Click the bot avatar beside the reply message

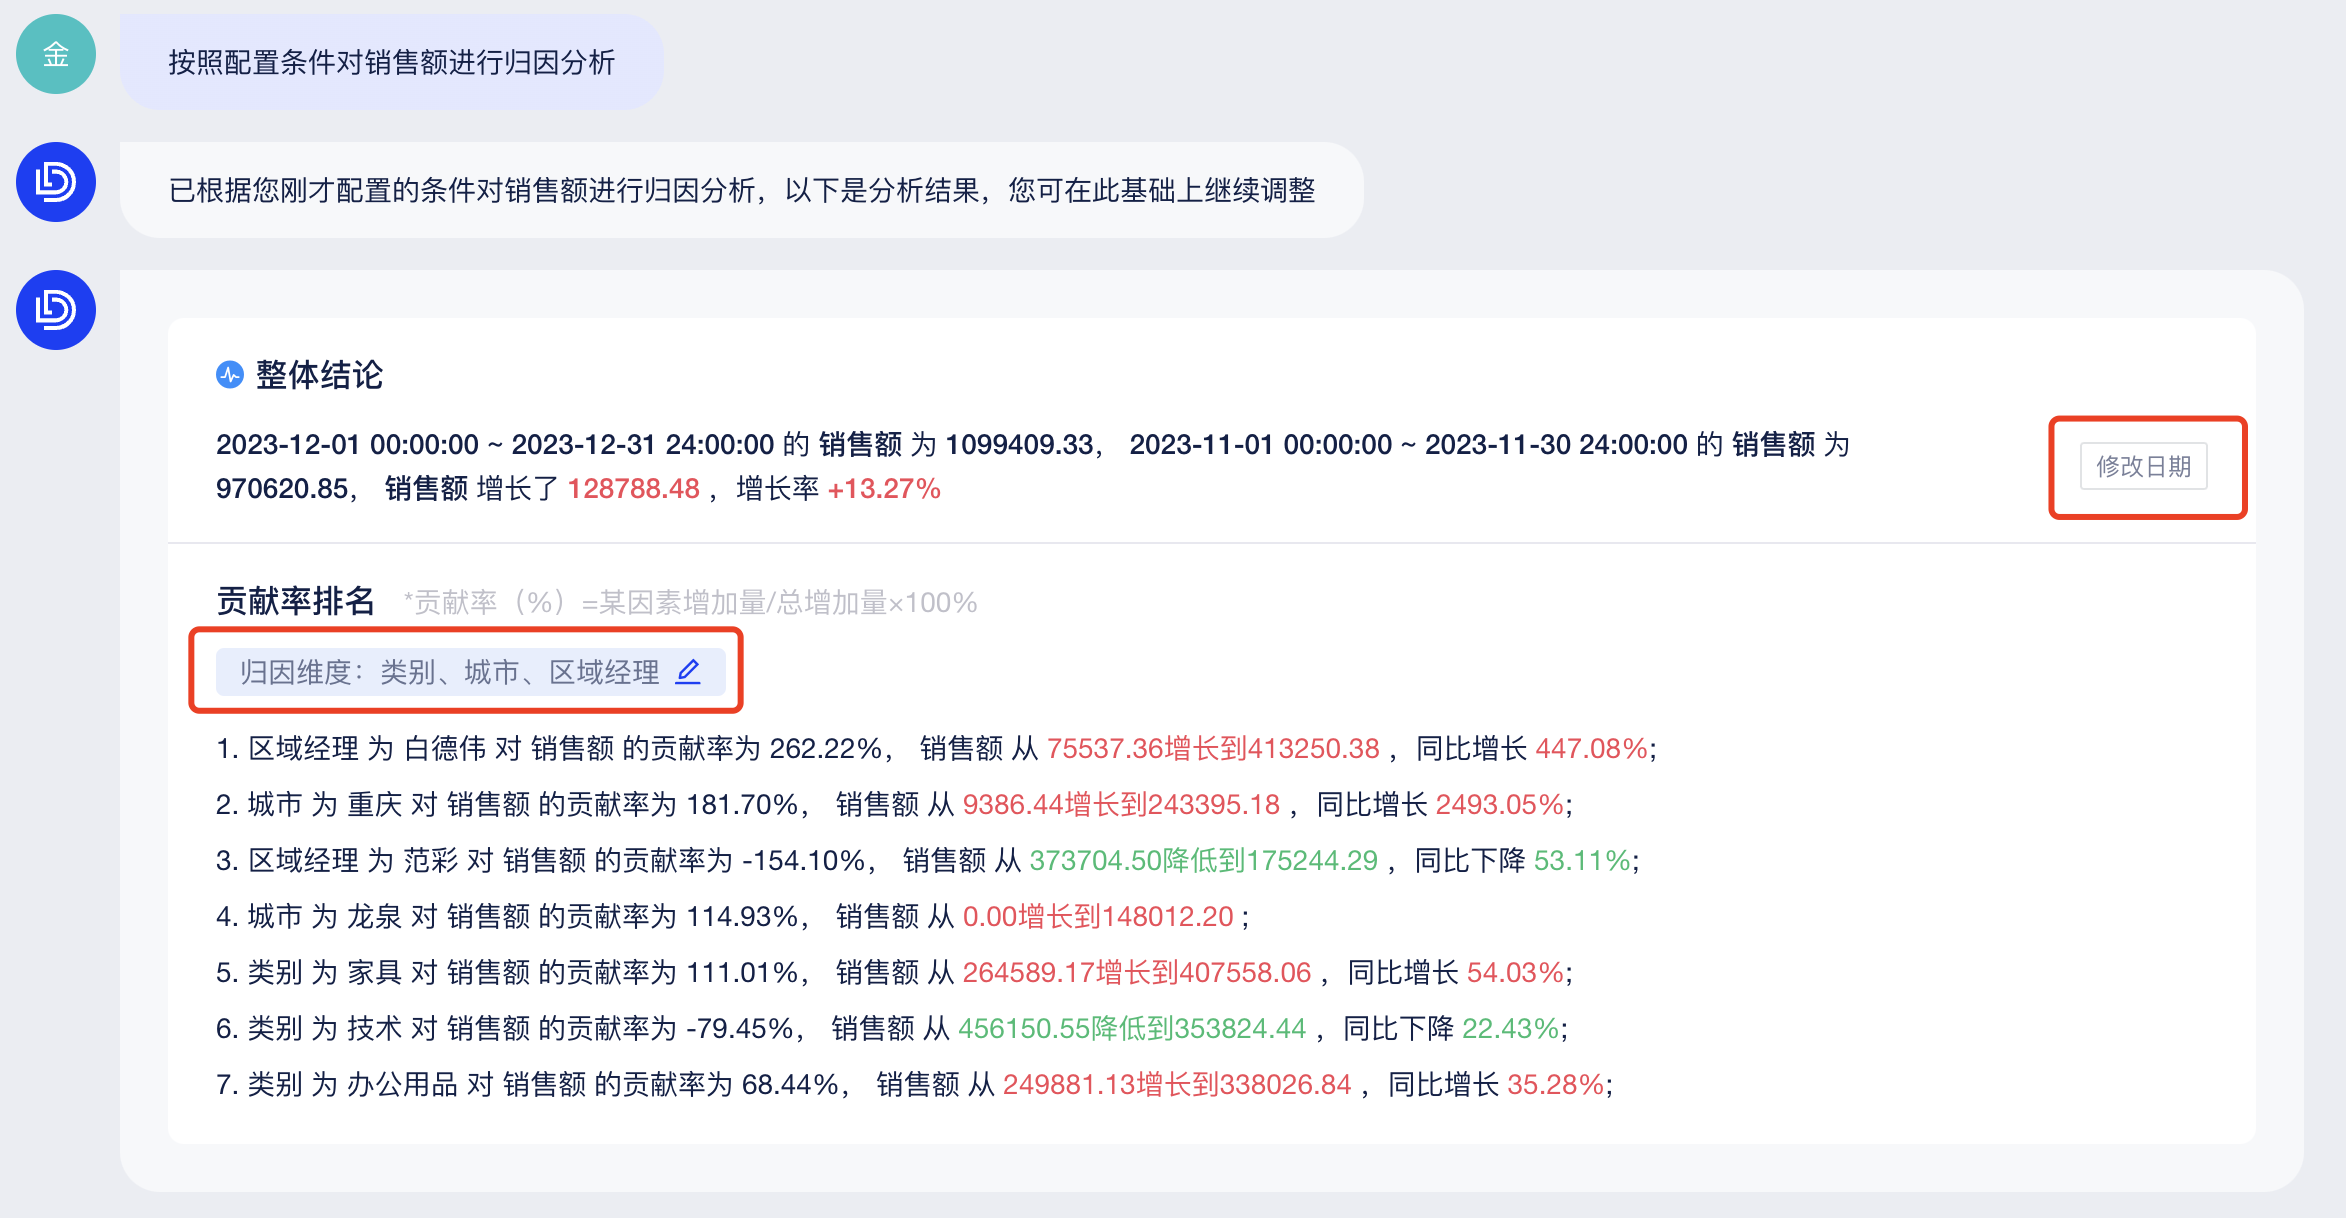coord(56,182)
